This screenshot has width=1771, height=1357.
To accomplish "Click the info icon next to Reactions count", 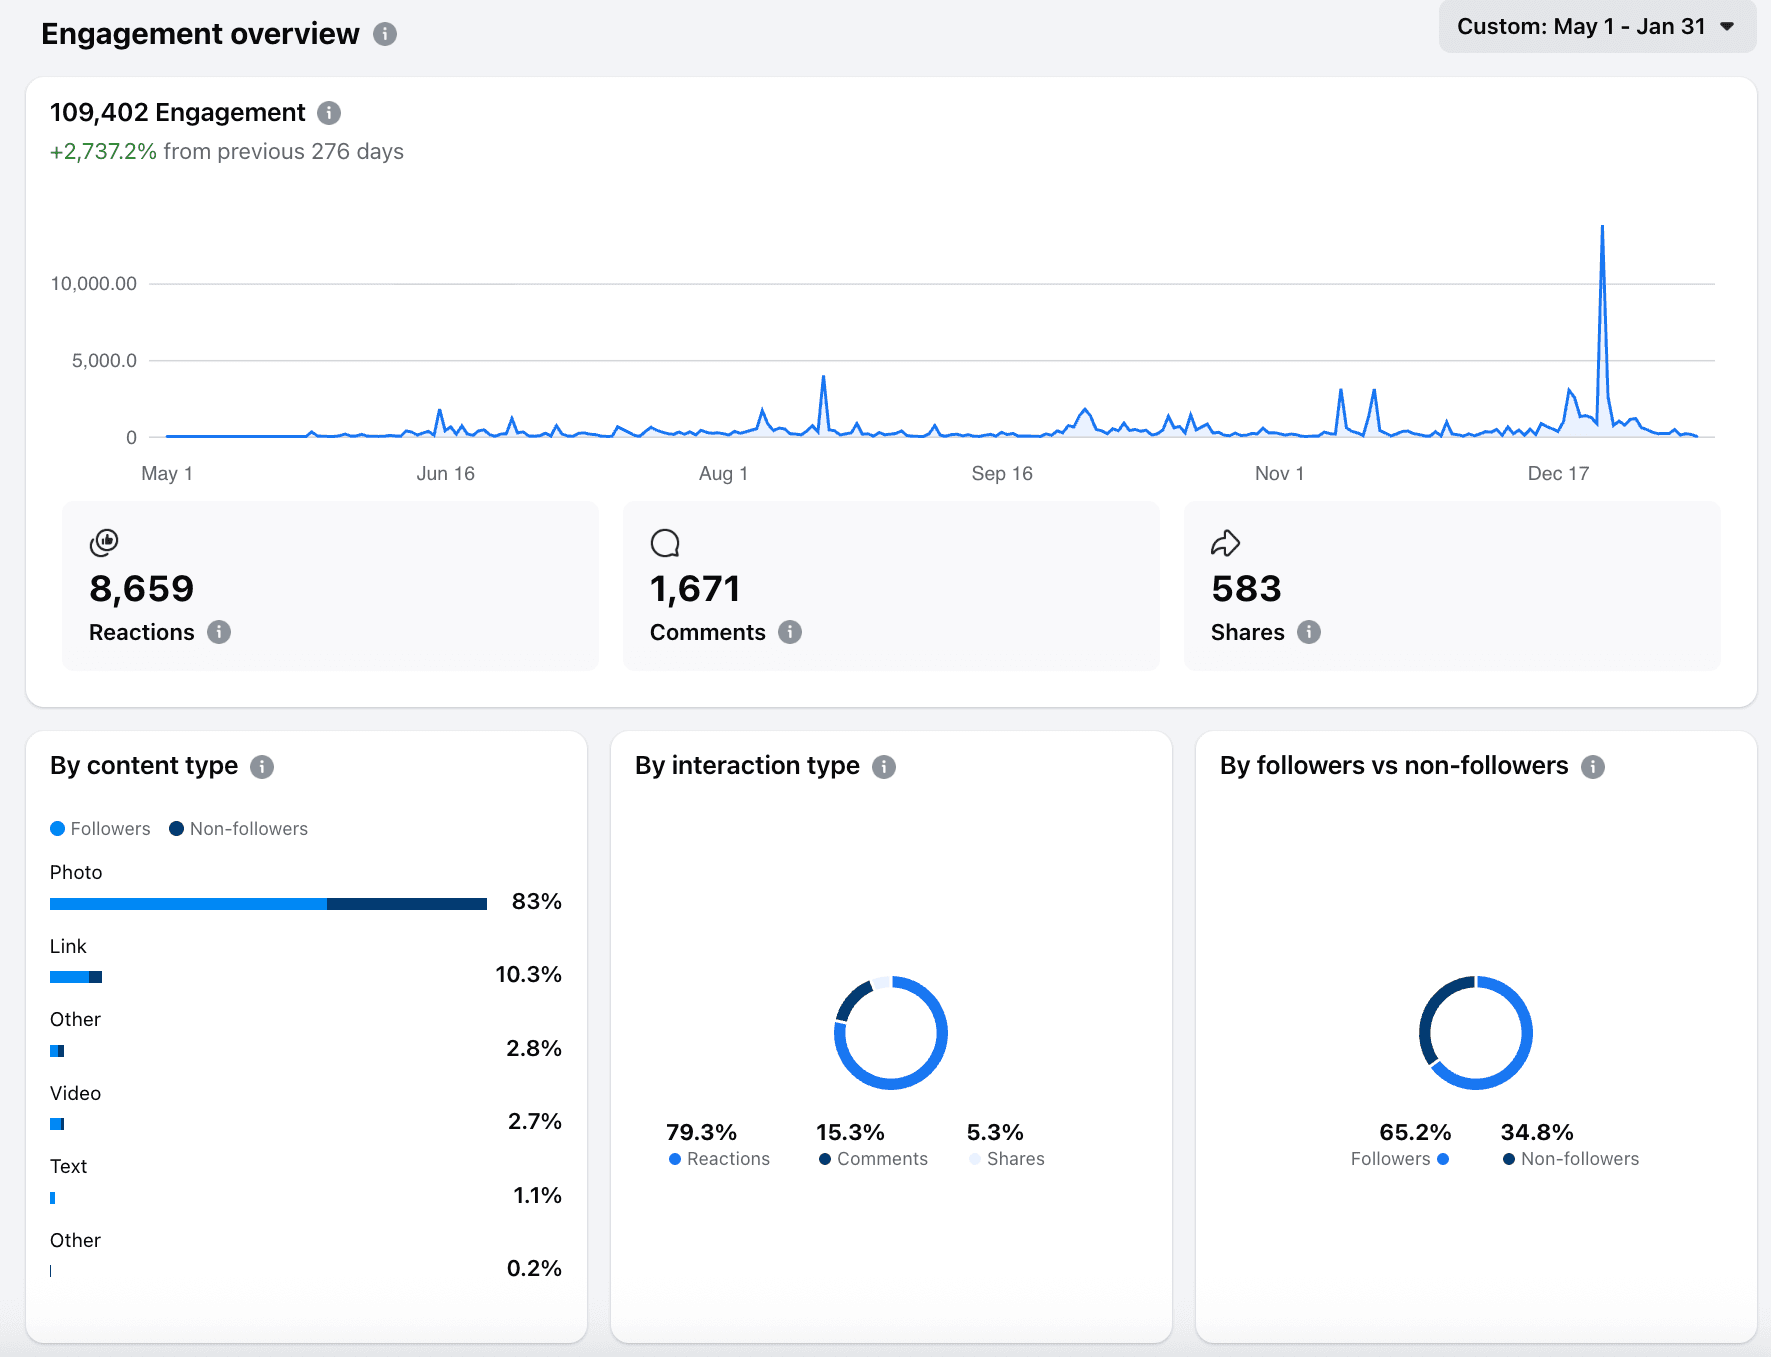I will coord(222,632).
